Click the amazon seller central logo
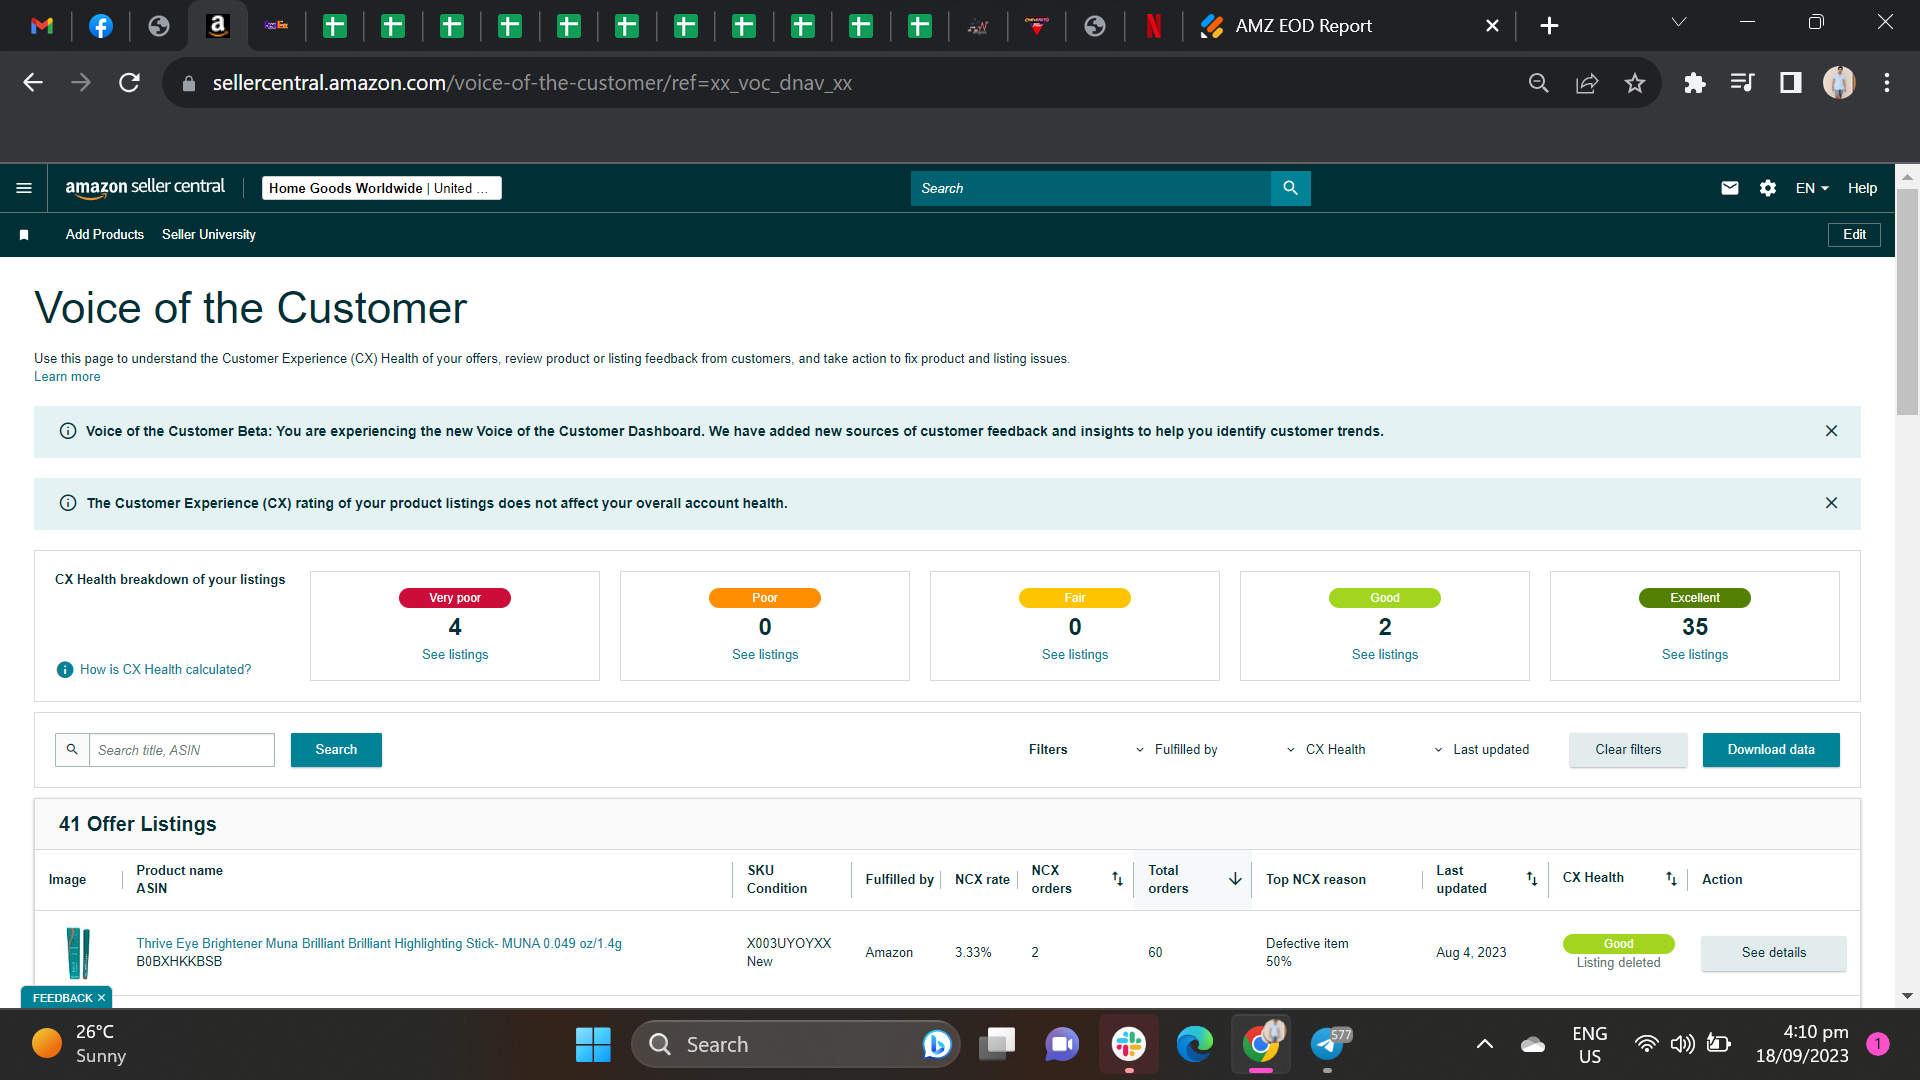This screenshot has height=1080, width=1920. pyautogui.click(x=145, y=188)
